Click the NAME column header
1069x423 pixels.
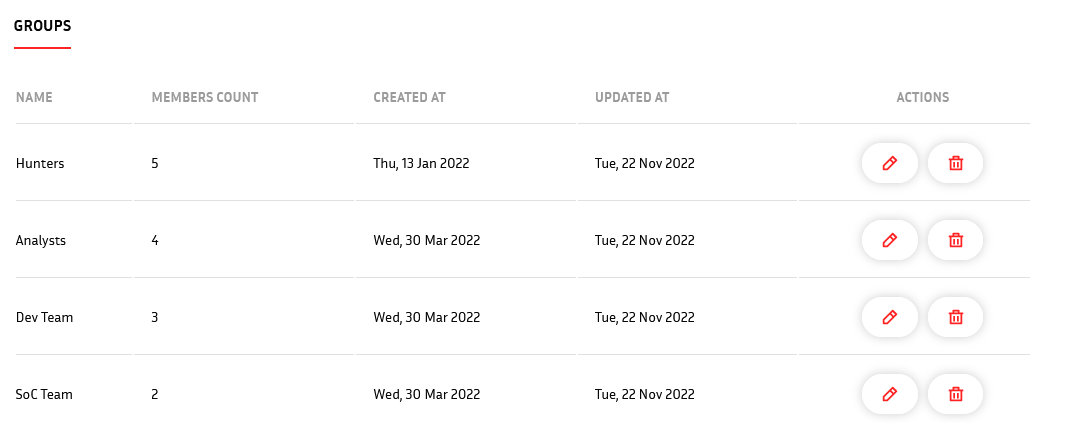pyautogui.click(x=34, y=98)
